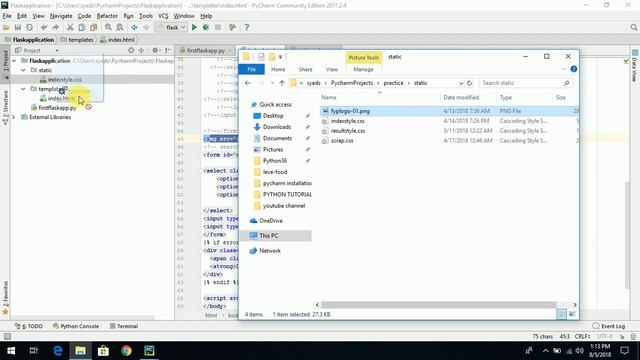Open the TODO tool window

pos(29,326)
